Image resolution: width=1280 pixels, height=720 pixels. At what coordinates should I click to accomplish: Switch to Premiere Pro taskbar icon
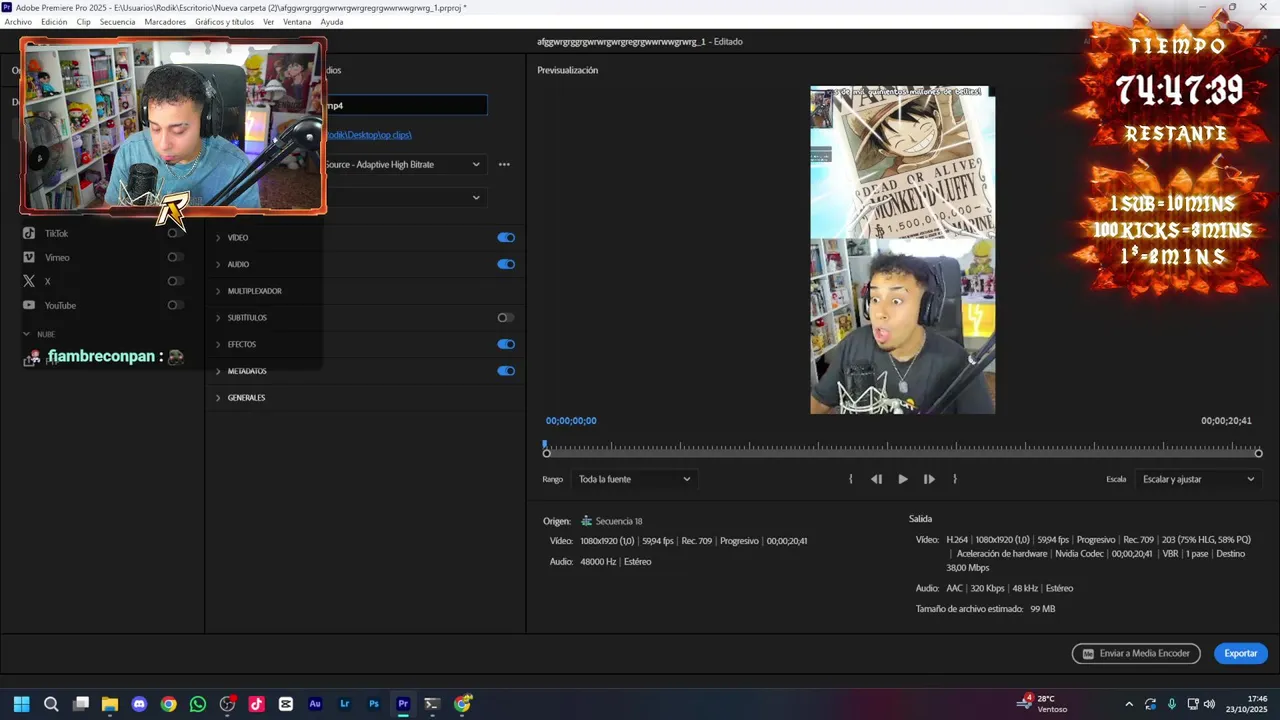[403, 704]
